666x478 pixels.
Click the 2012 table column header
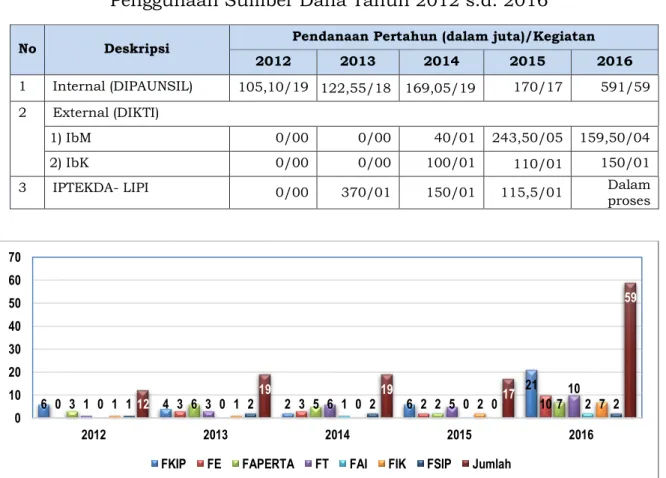(x=273, y=62)
